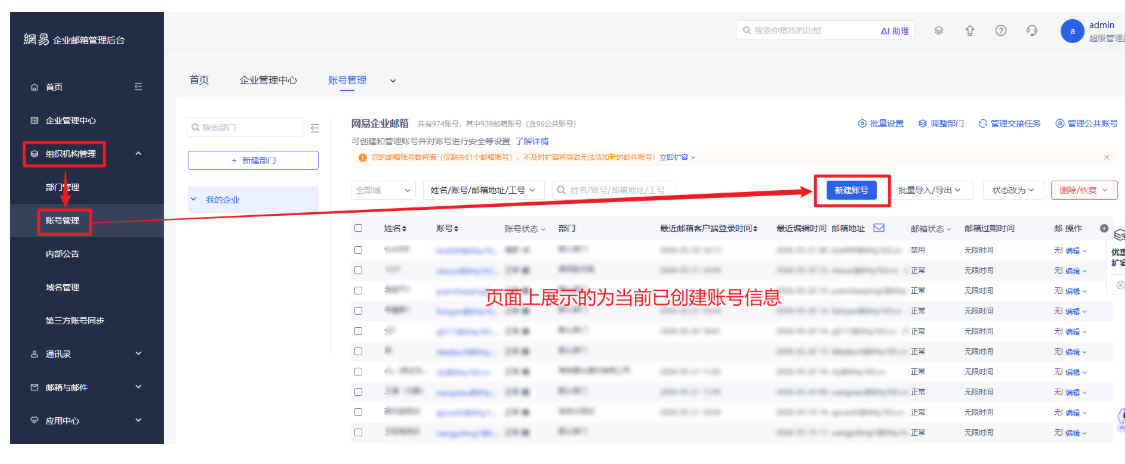
Task: Click the 管理公共账号 person icon
Action: coord(1060,123)
